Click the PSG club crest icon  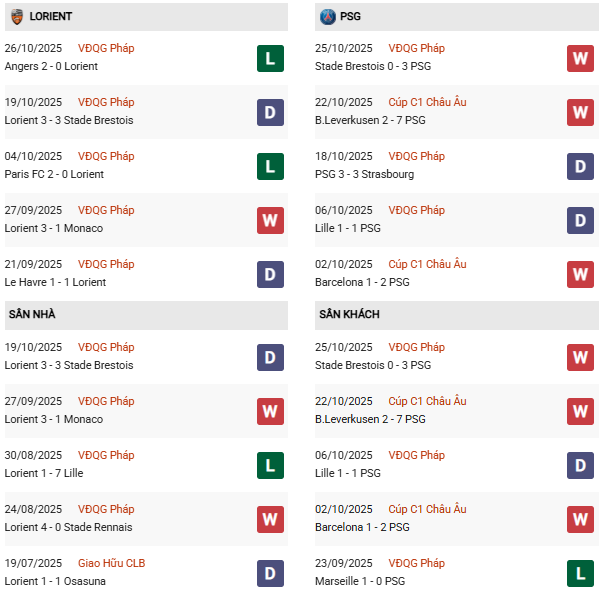click(327, 17)
